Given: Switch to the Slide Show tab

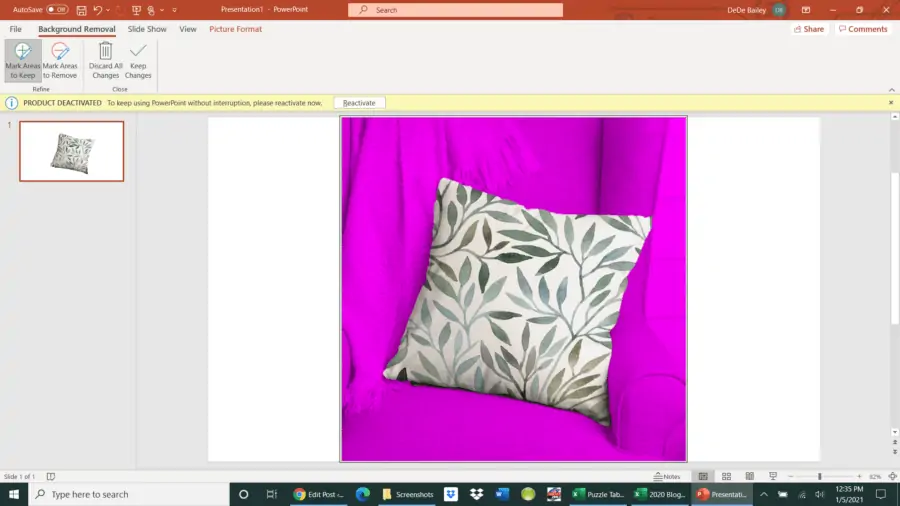Looking at the screenshot, I should pyautogui.click(x=147, y=29).
